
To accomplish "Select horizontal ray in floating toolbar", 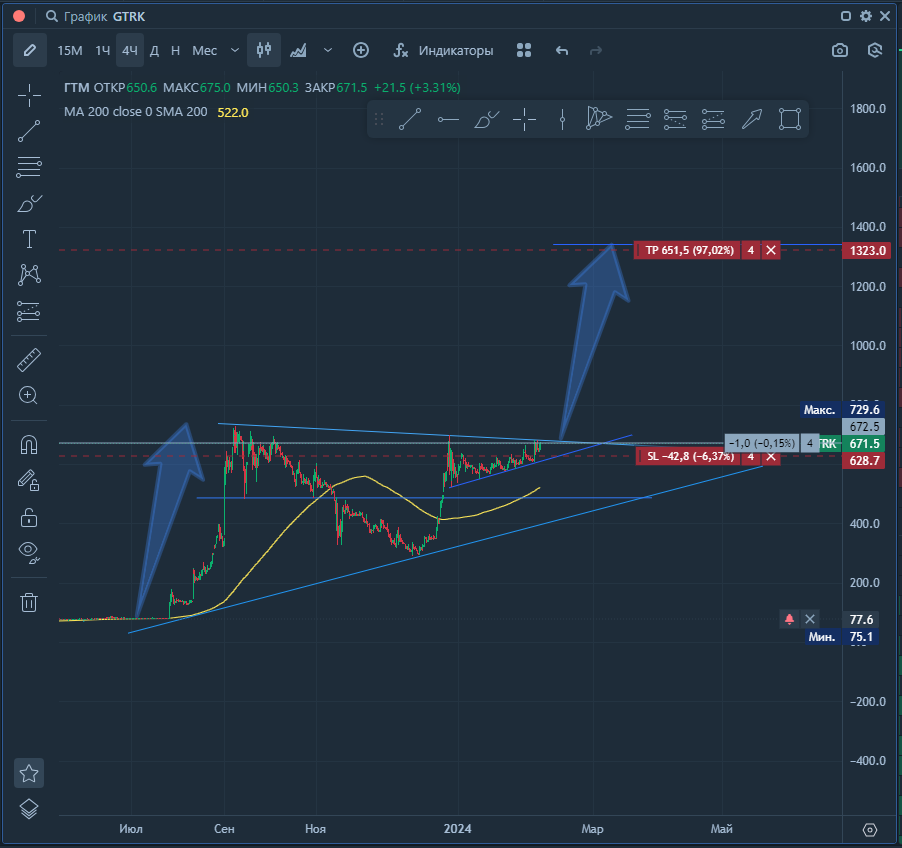I will (x=448, y=119).
